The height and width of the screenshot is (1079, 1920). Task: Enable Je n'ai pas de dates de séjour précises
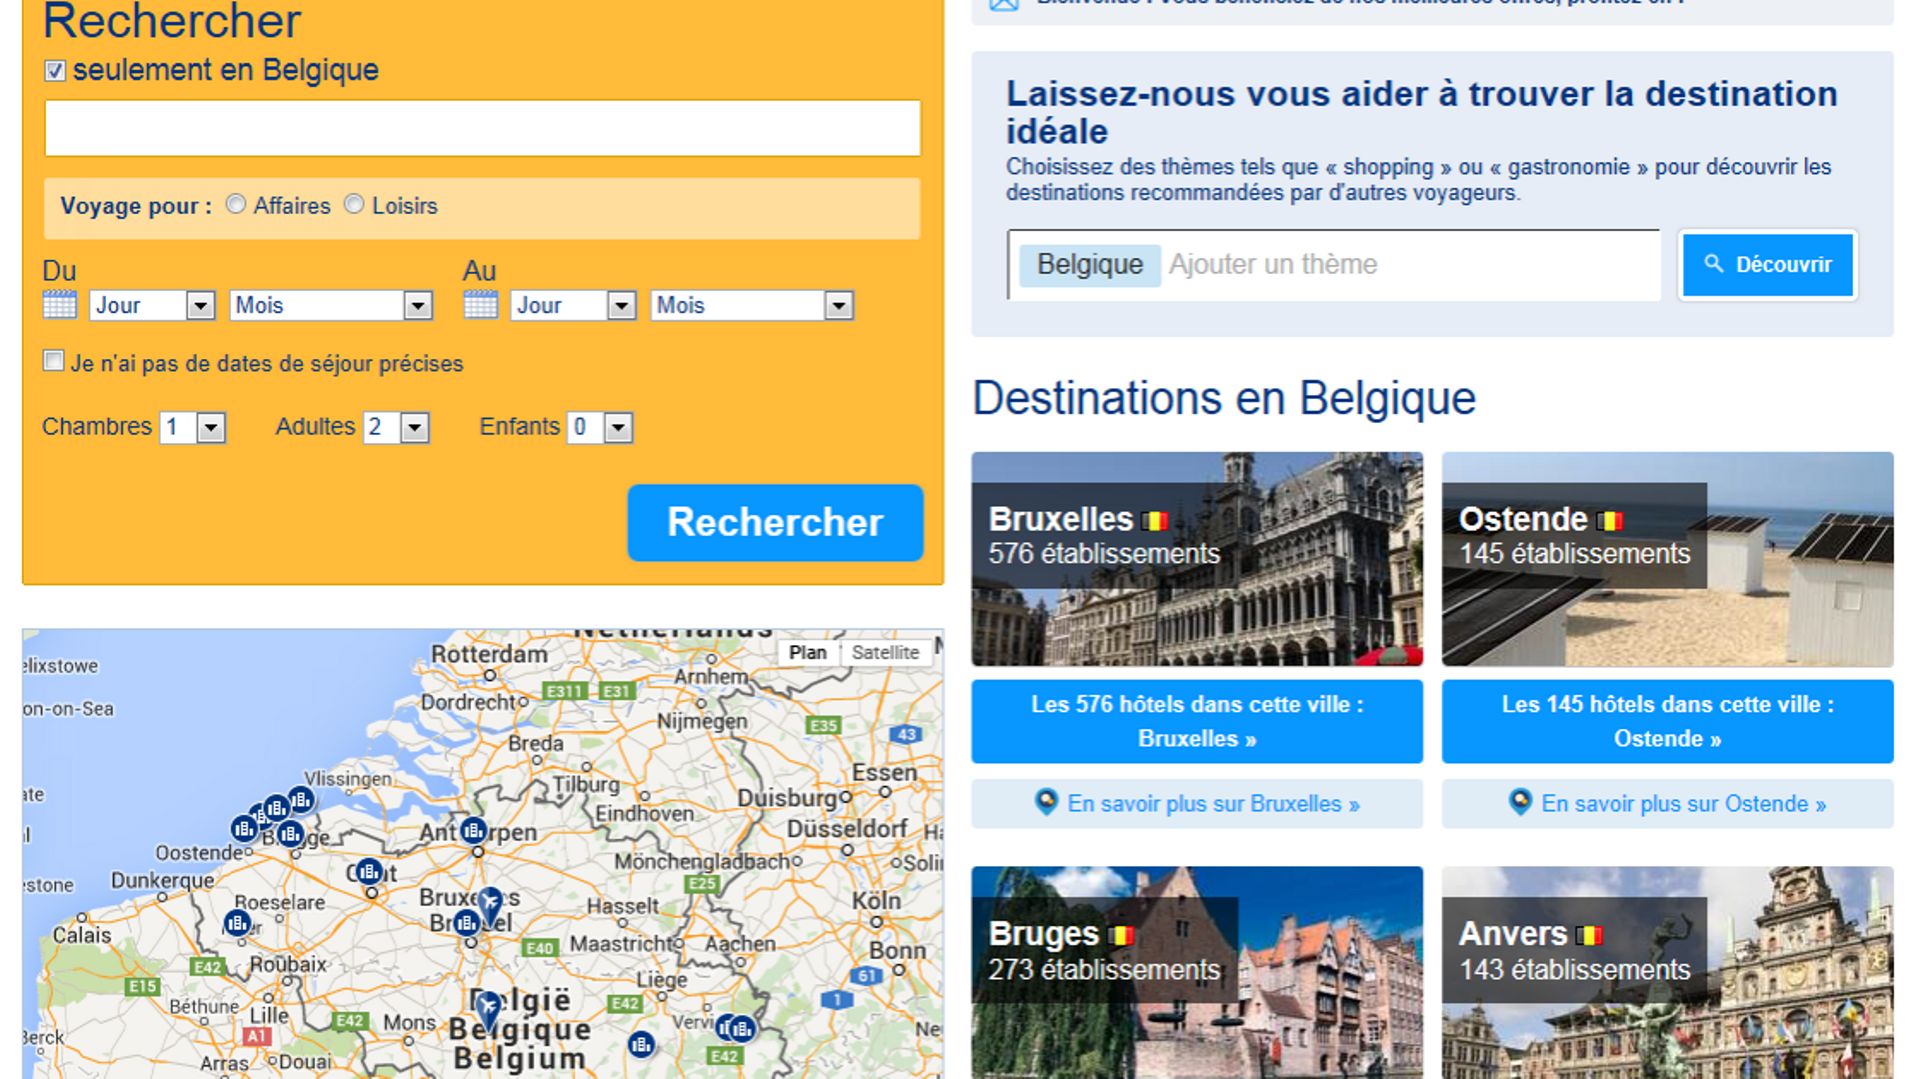pos(52,361)
